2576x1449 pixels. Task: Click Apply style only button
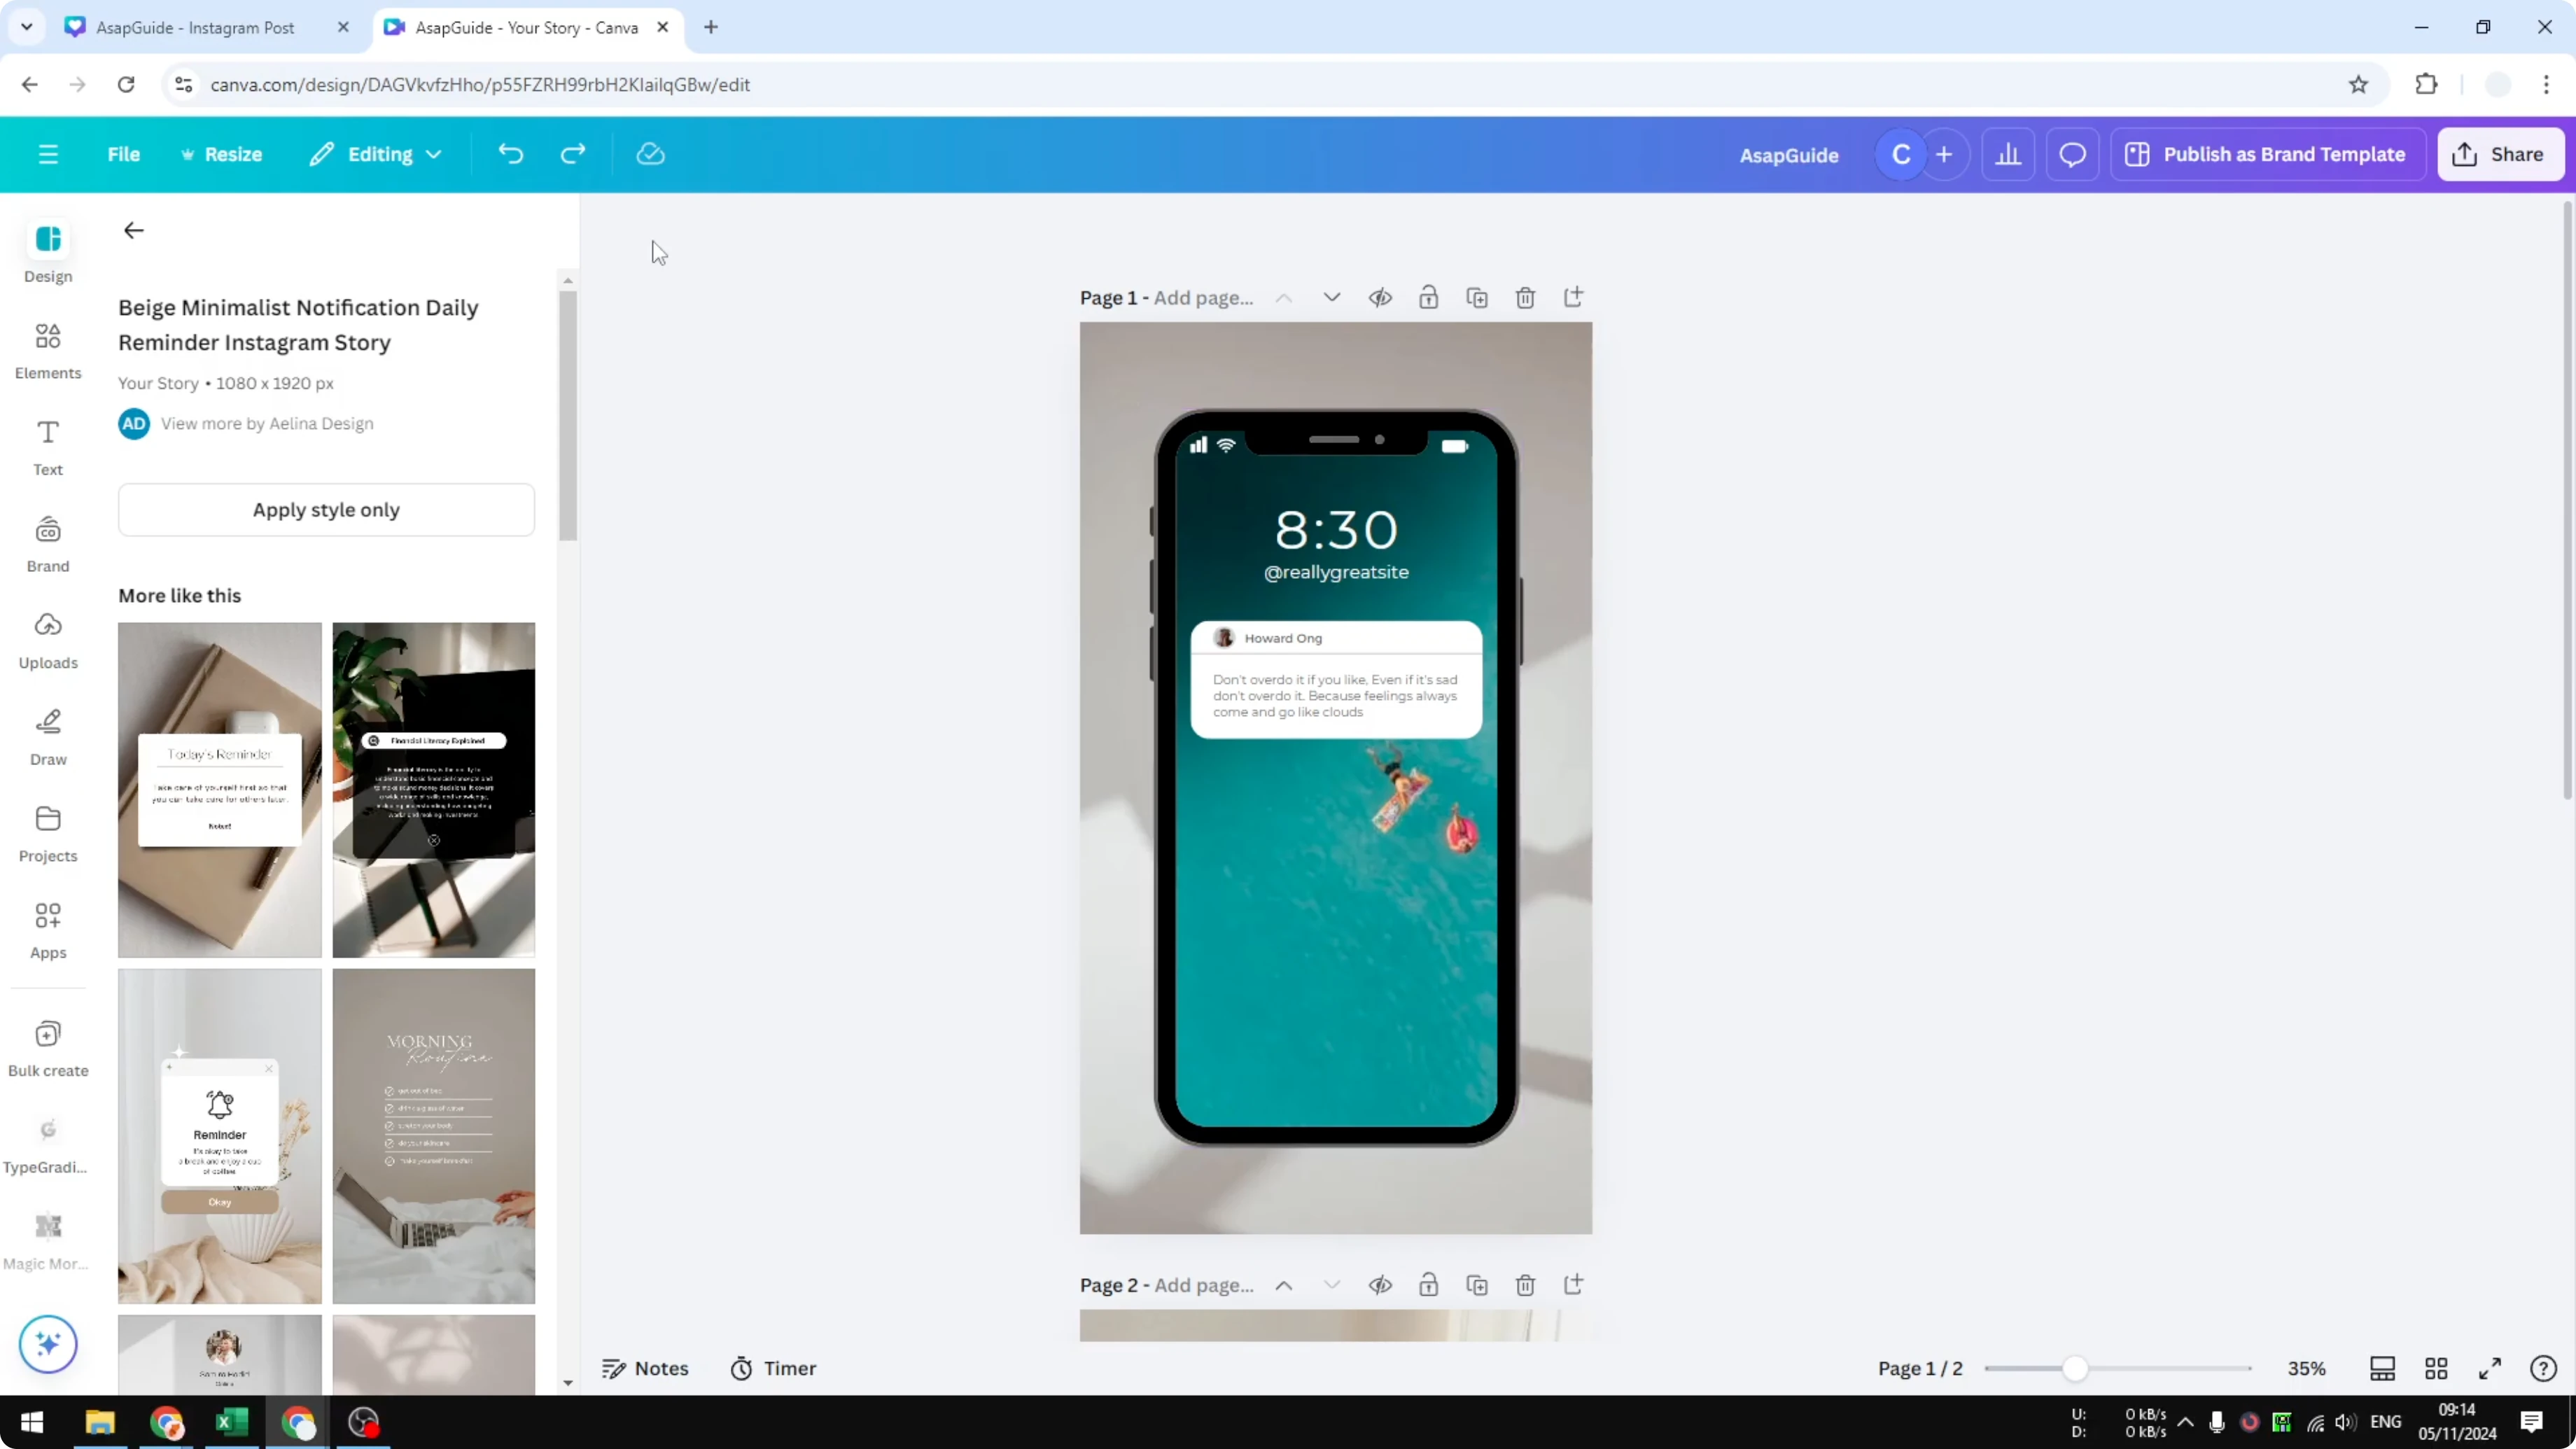click(326, 510)
